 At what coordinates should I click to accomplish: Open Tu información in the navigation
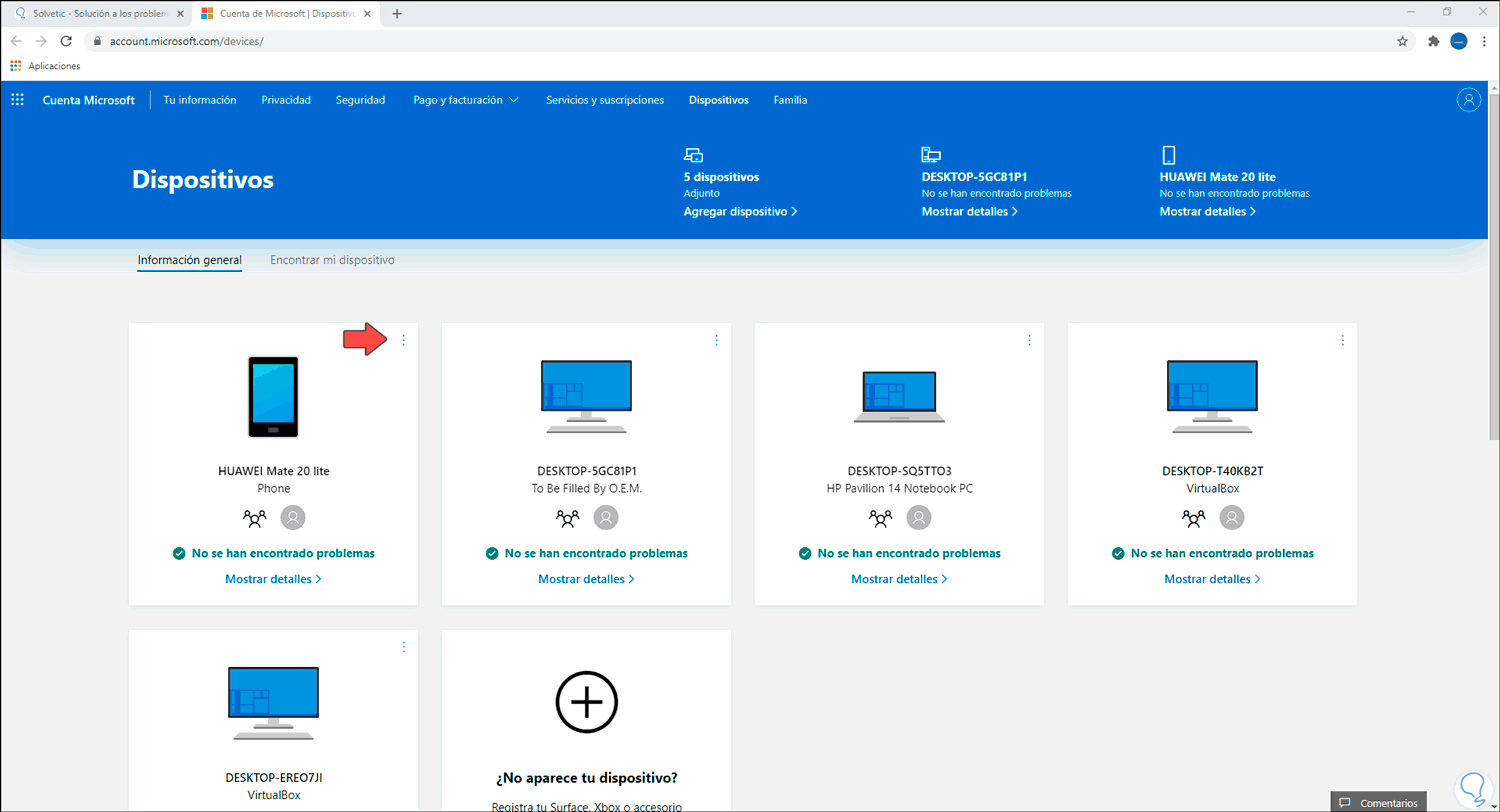(x=200, y=100)
